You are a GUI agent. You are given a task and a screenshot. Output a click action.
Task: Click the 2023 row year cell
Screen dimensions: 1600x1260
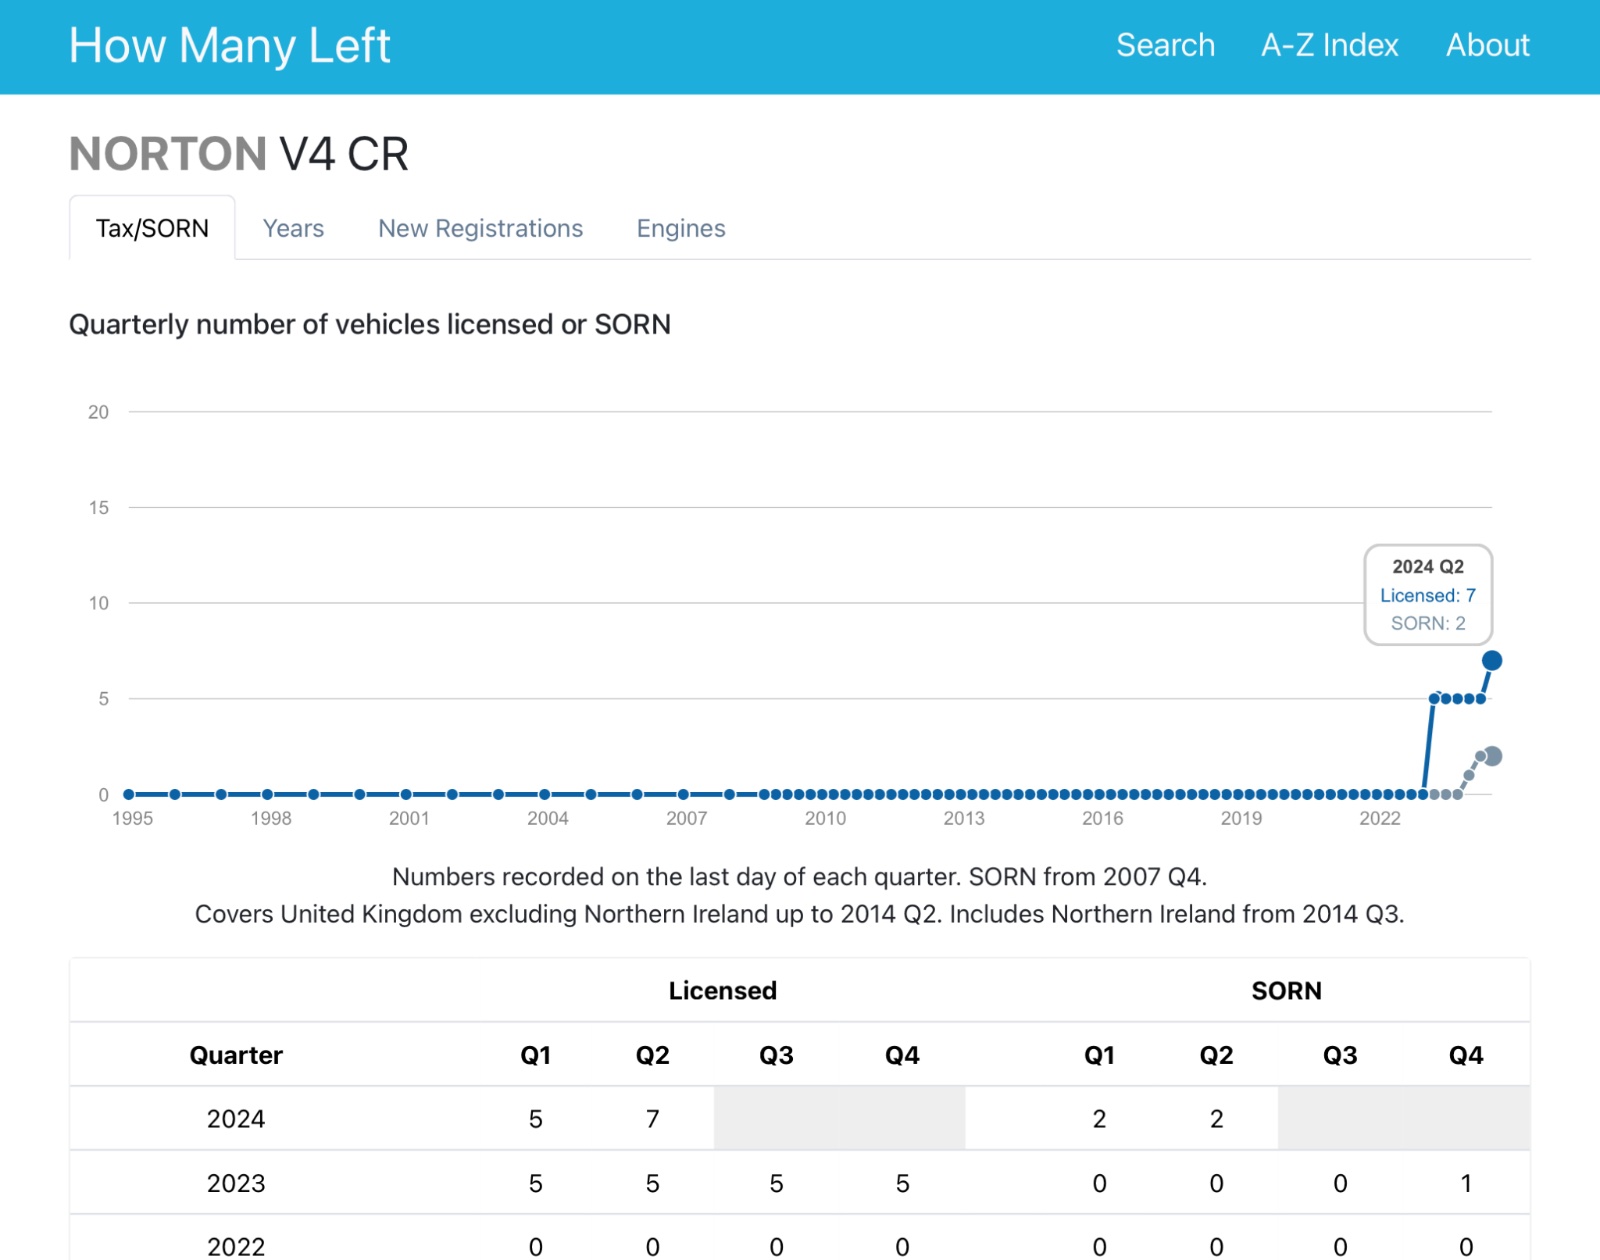pos(236,1183)
